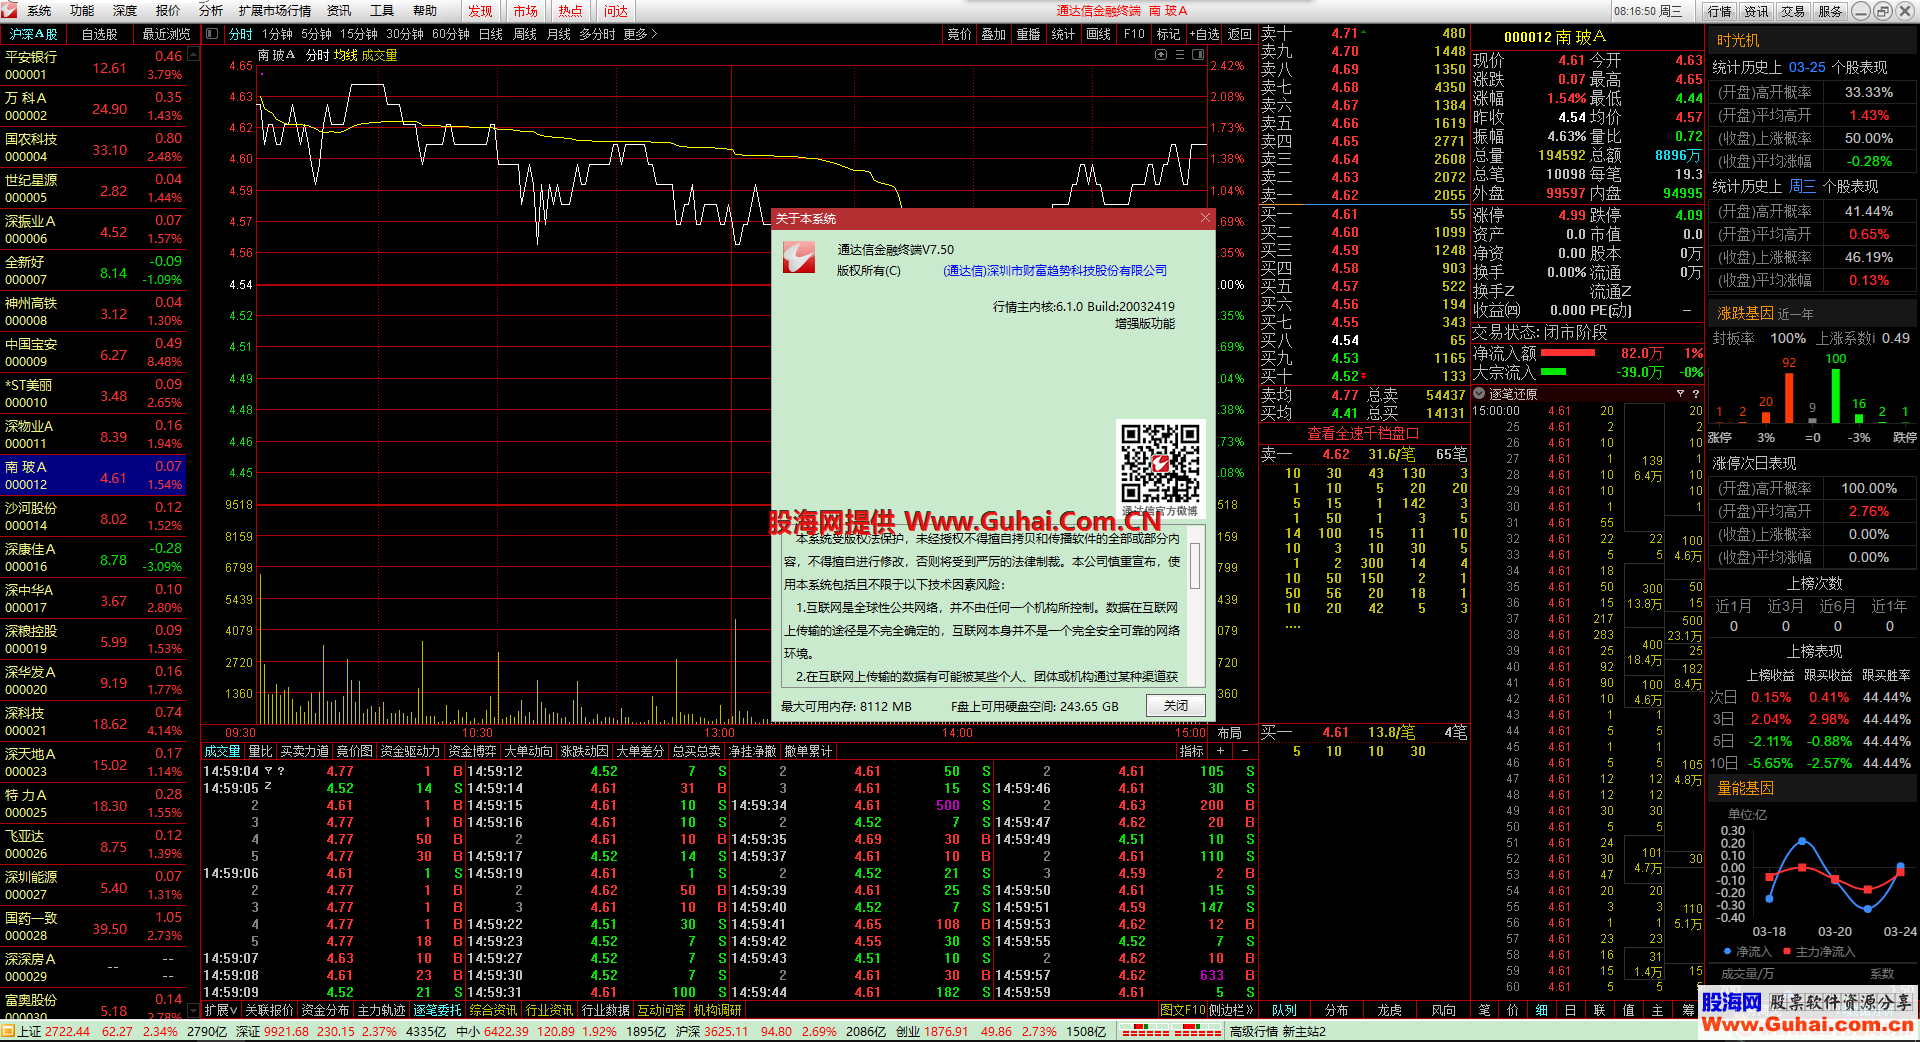This screenshot has height=1042, width=1920.
Task: Open the 功能 menu
Action: click(x=82, y=11)
